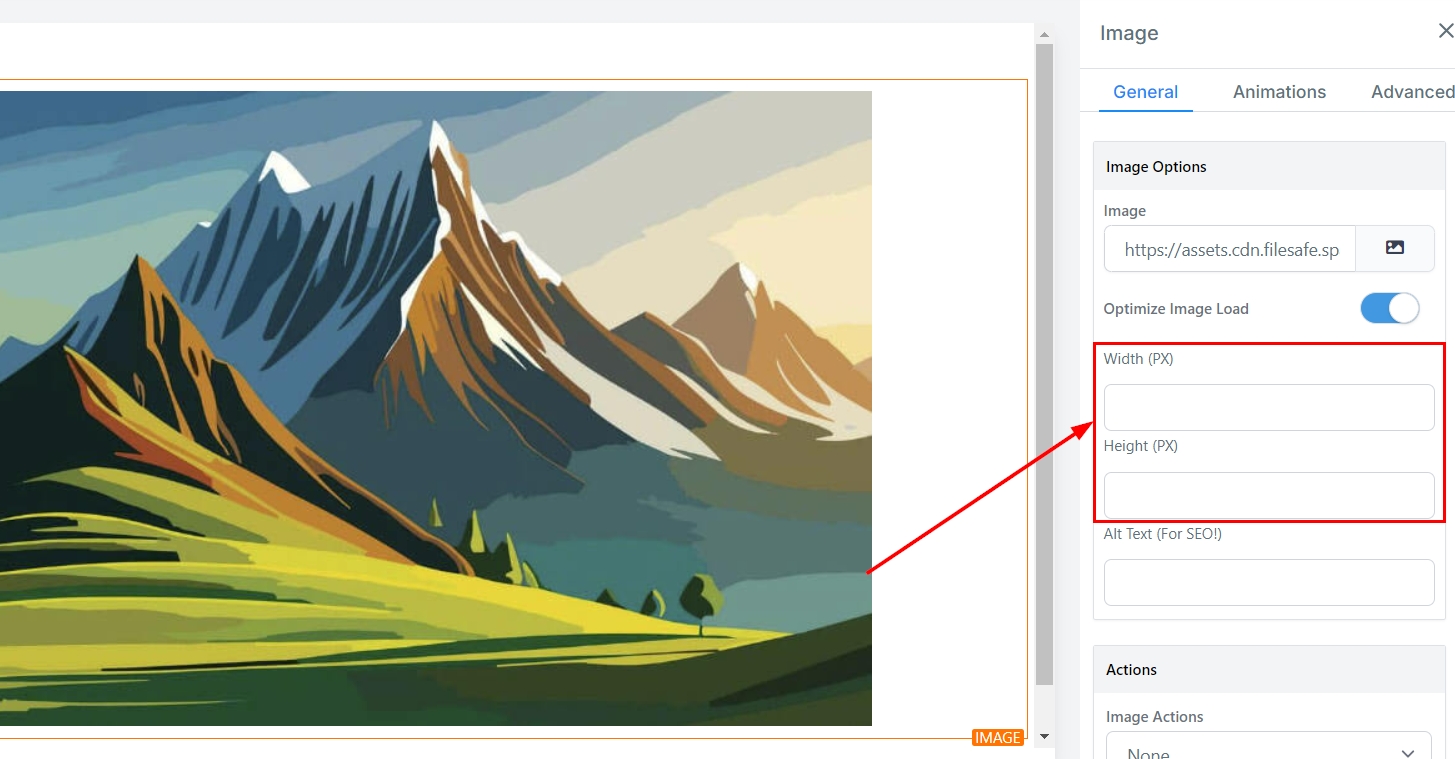Image resolution: width=1455 pixels, height=759 pixels.
Task: Switch to the General tab
Action: pos(1146,92)
